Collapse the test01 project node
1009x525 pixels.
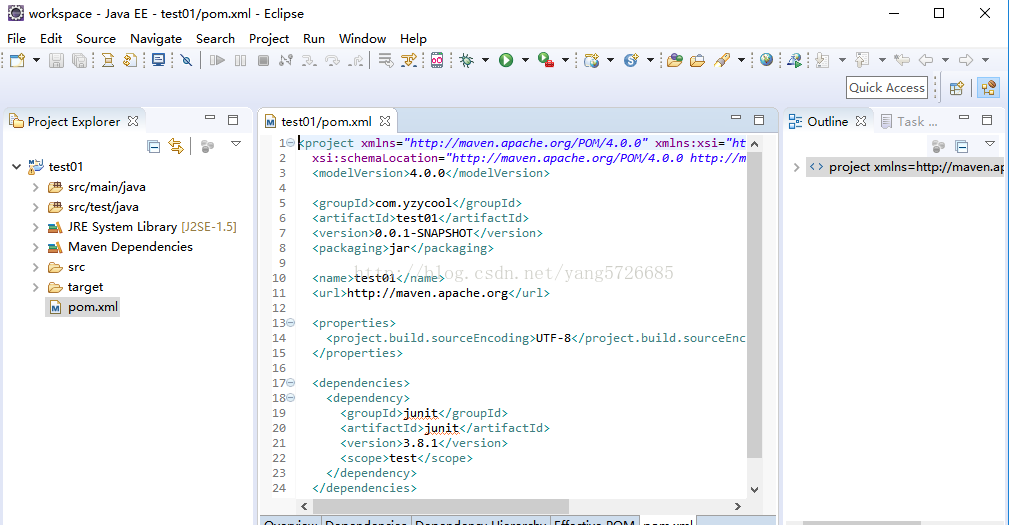click(16, 167)
